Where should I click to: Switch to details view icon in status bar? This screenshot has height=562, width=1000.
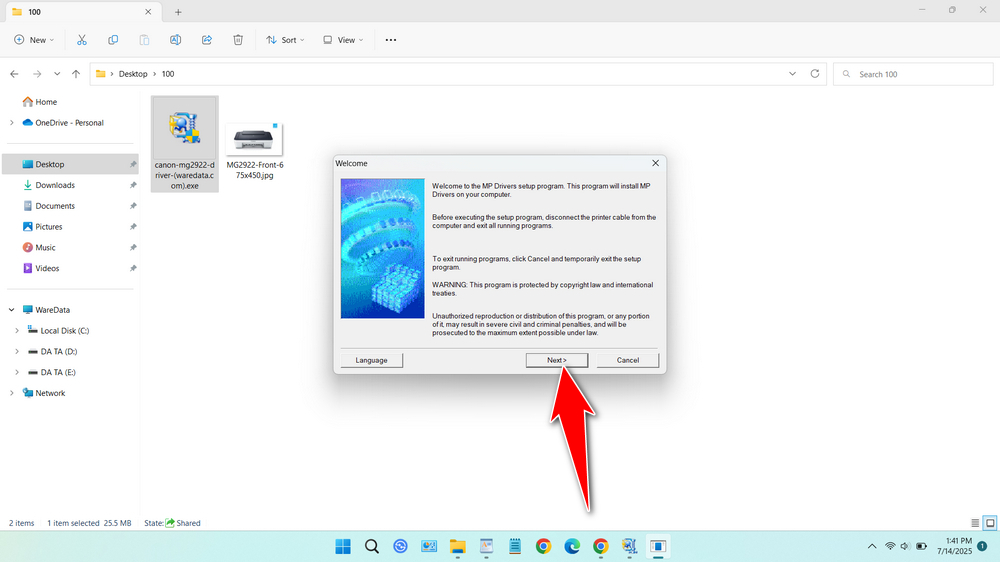(x=975, y=523)
